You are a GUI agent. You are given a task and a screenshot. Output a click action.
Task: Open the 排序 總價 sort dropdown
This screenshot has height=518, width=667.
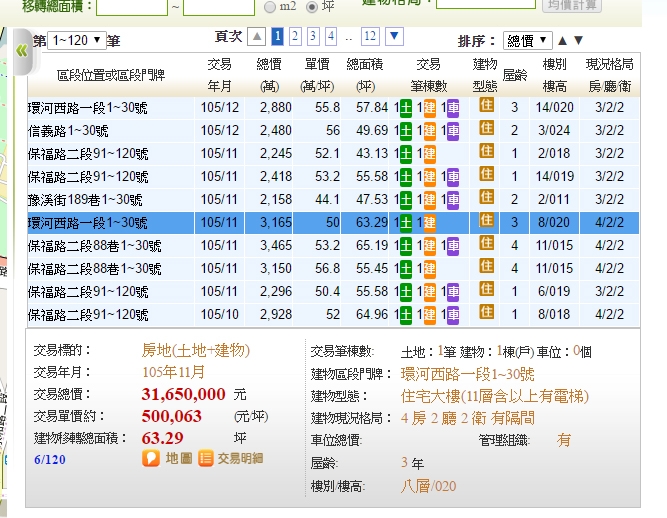click(527, 41)
